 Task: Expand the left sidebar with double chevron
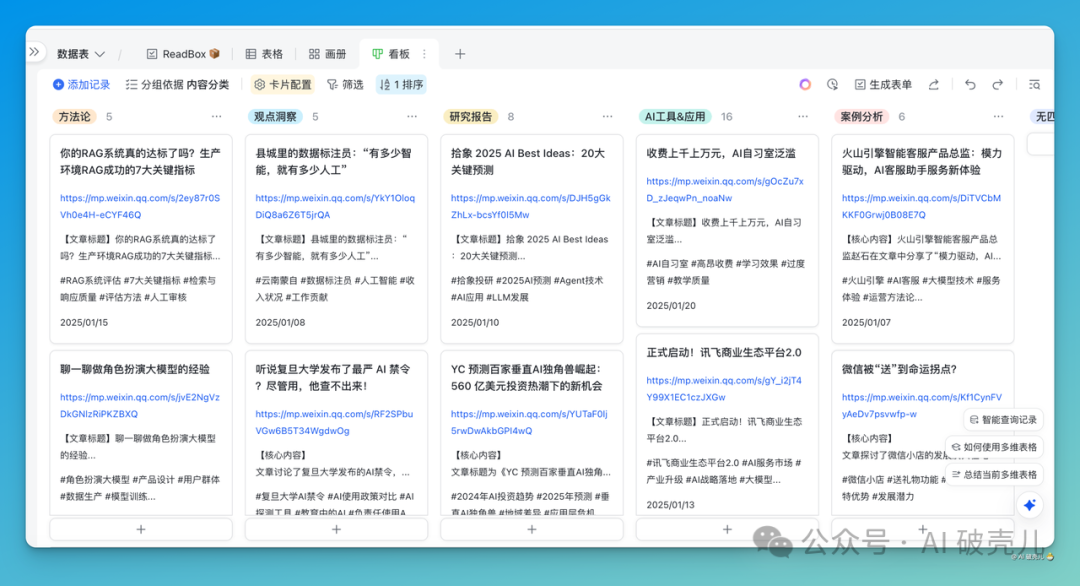pyautogui.click(x=35, y=52)
